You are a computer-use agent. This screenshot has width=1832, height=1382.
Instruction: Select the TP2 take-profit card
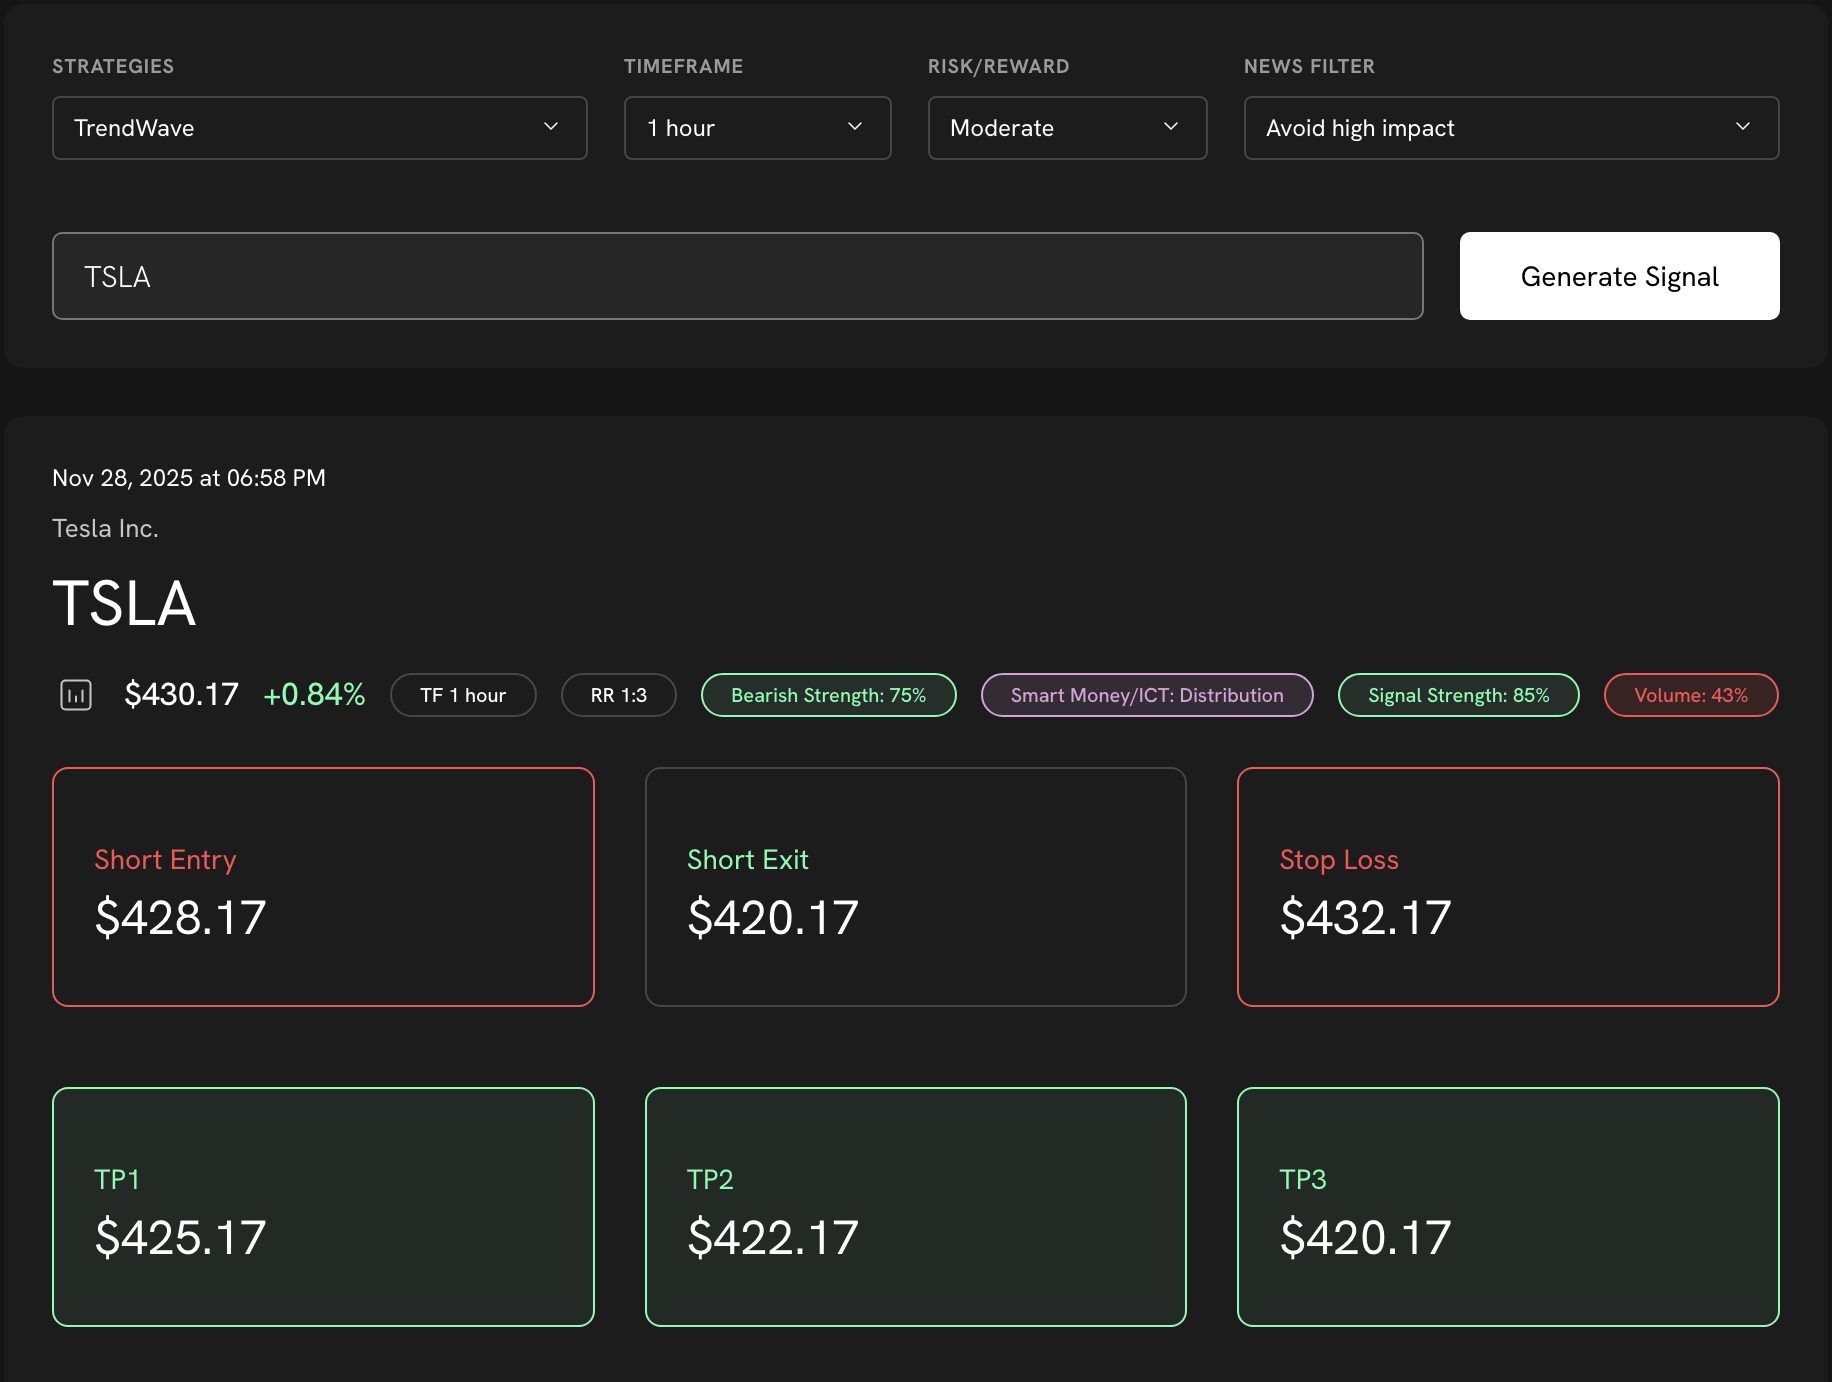coord(915,1207)
